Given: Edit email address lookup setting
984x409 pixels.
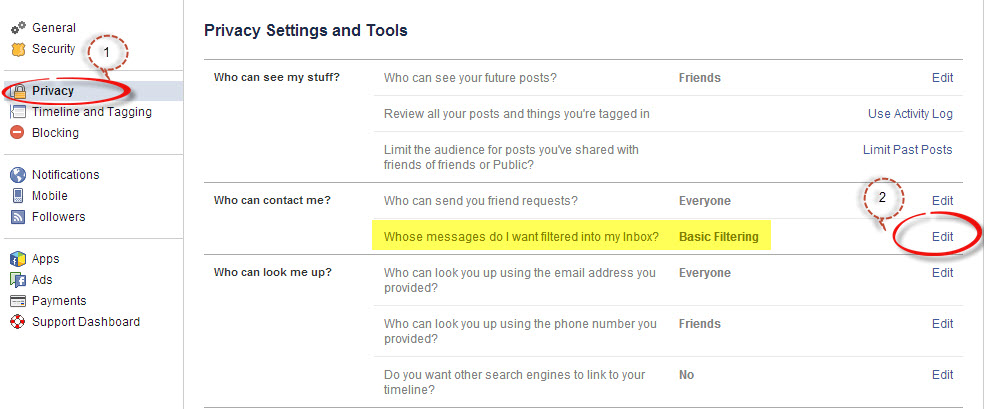Looking at the screenshot, I should [x=942, y=273].
